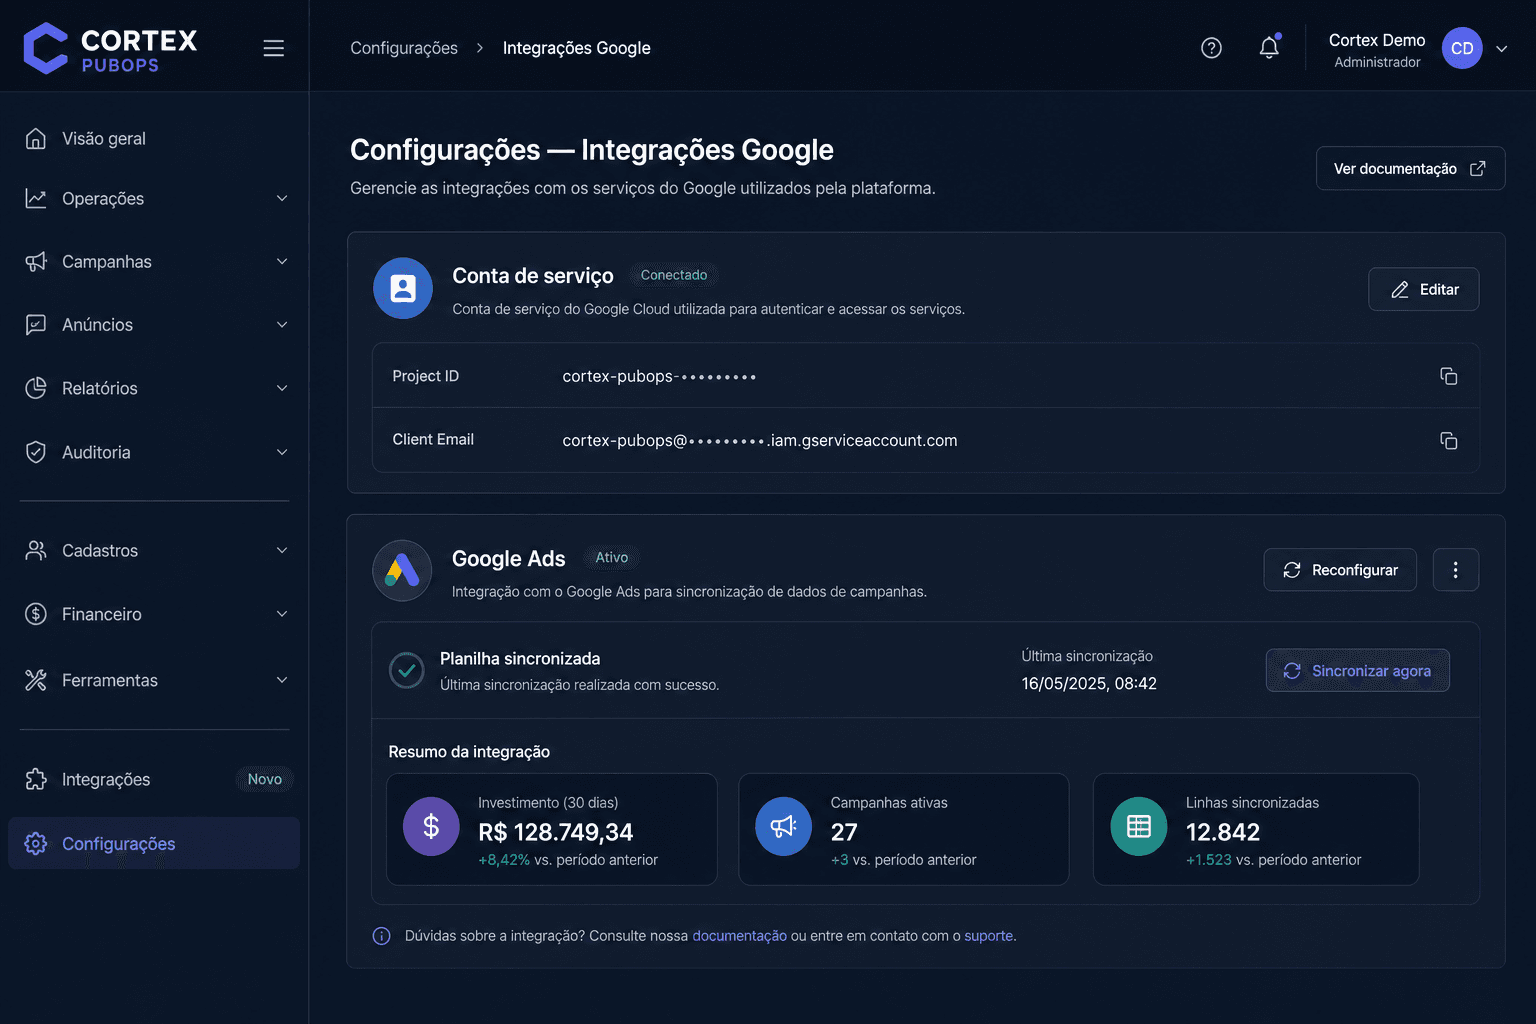Viewport: 1536px width, 1024px height.
Task: Click the 12.842 synced rows value
Action: [1223, 832]
